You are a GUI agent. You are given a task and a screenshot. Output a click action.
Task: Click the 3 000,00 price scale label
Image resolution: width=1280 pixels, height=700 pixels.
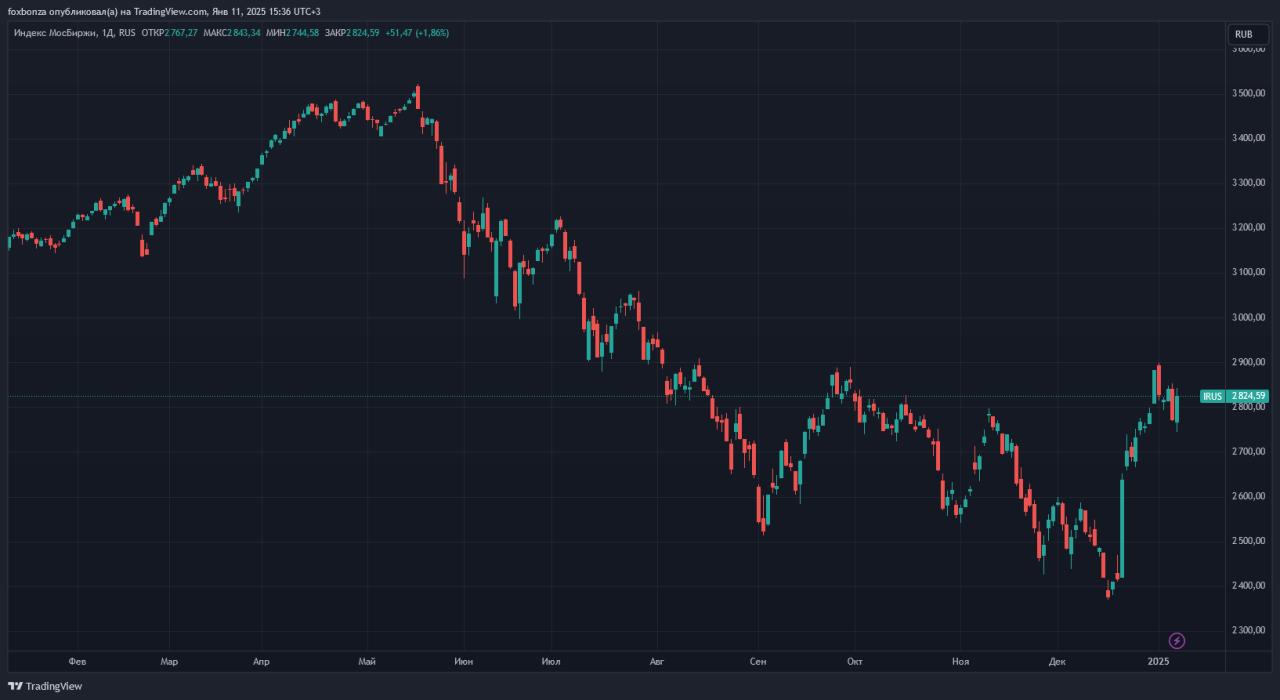[1249, 317]
